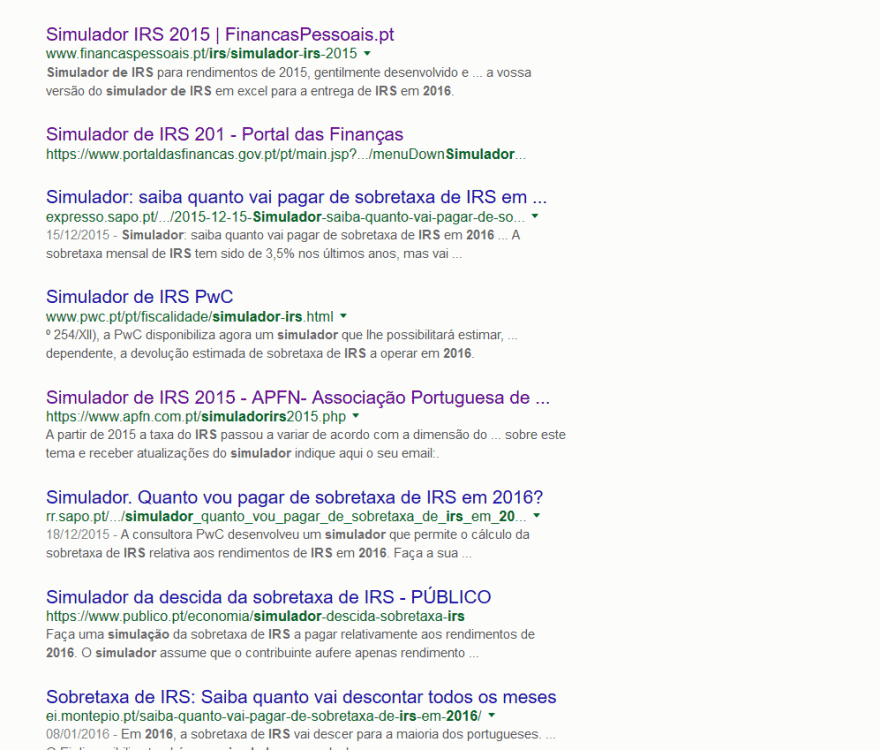Screen dimensions: 880x750
Task: Click the https://www.apfn.com.pt/simuladorirs2015.php URL text
Action: coord(196,417)
